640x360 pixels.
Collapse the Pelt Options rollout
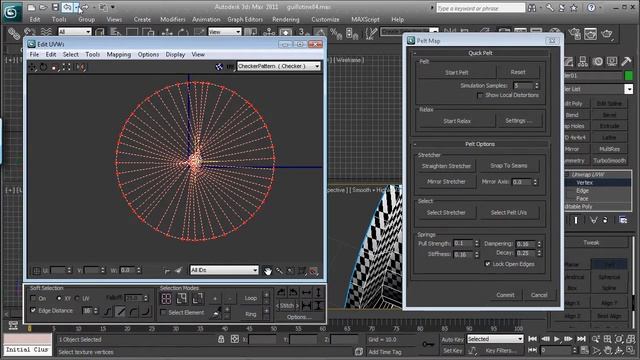click(x=480, y=144)
